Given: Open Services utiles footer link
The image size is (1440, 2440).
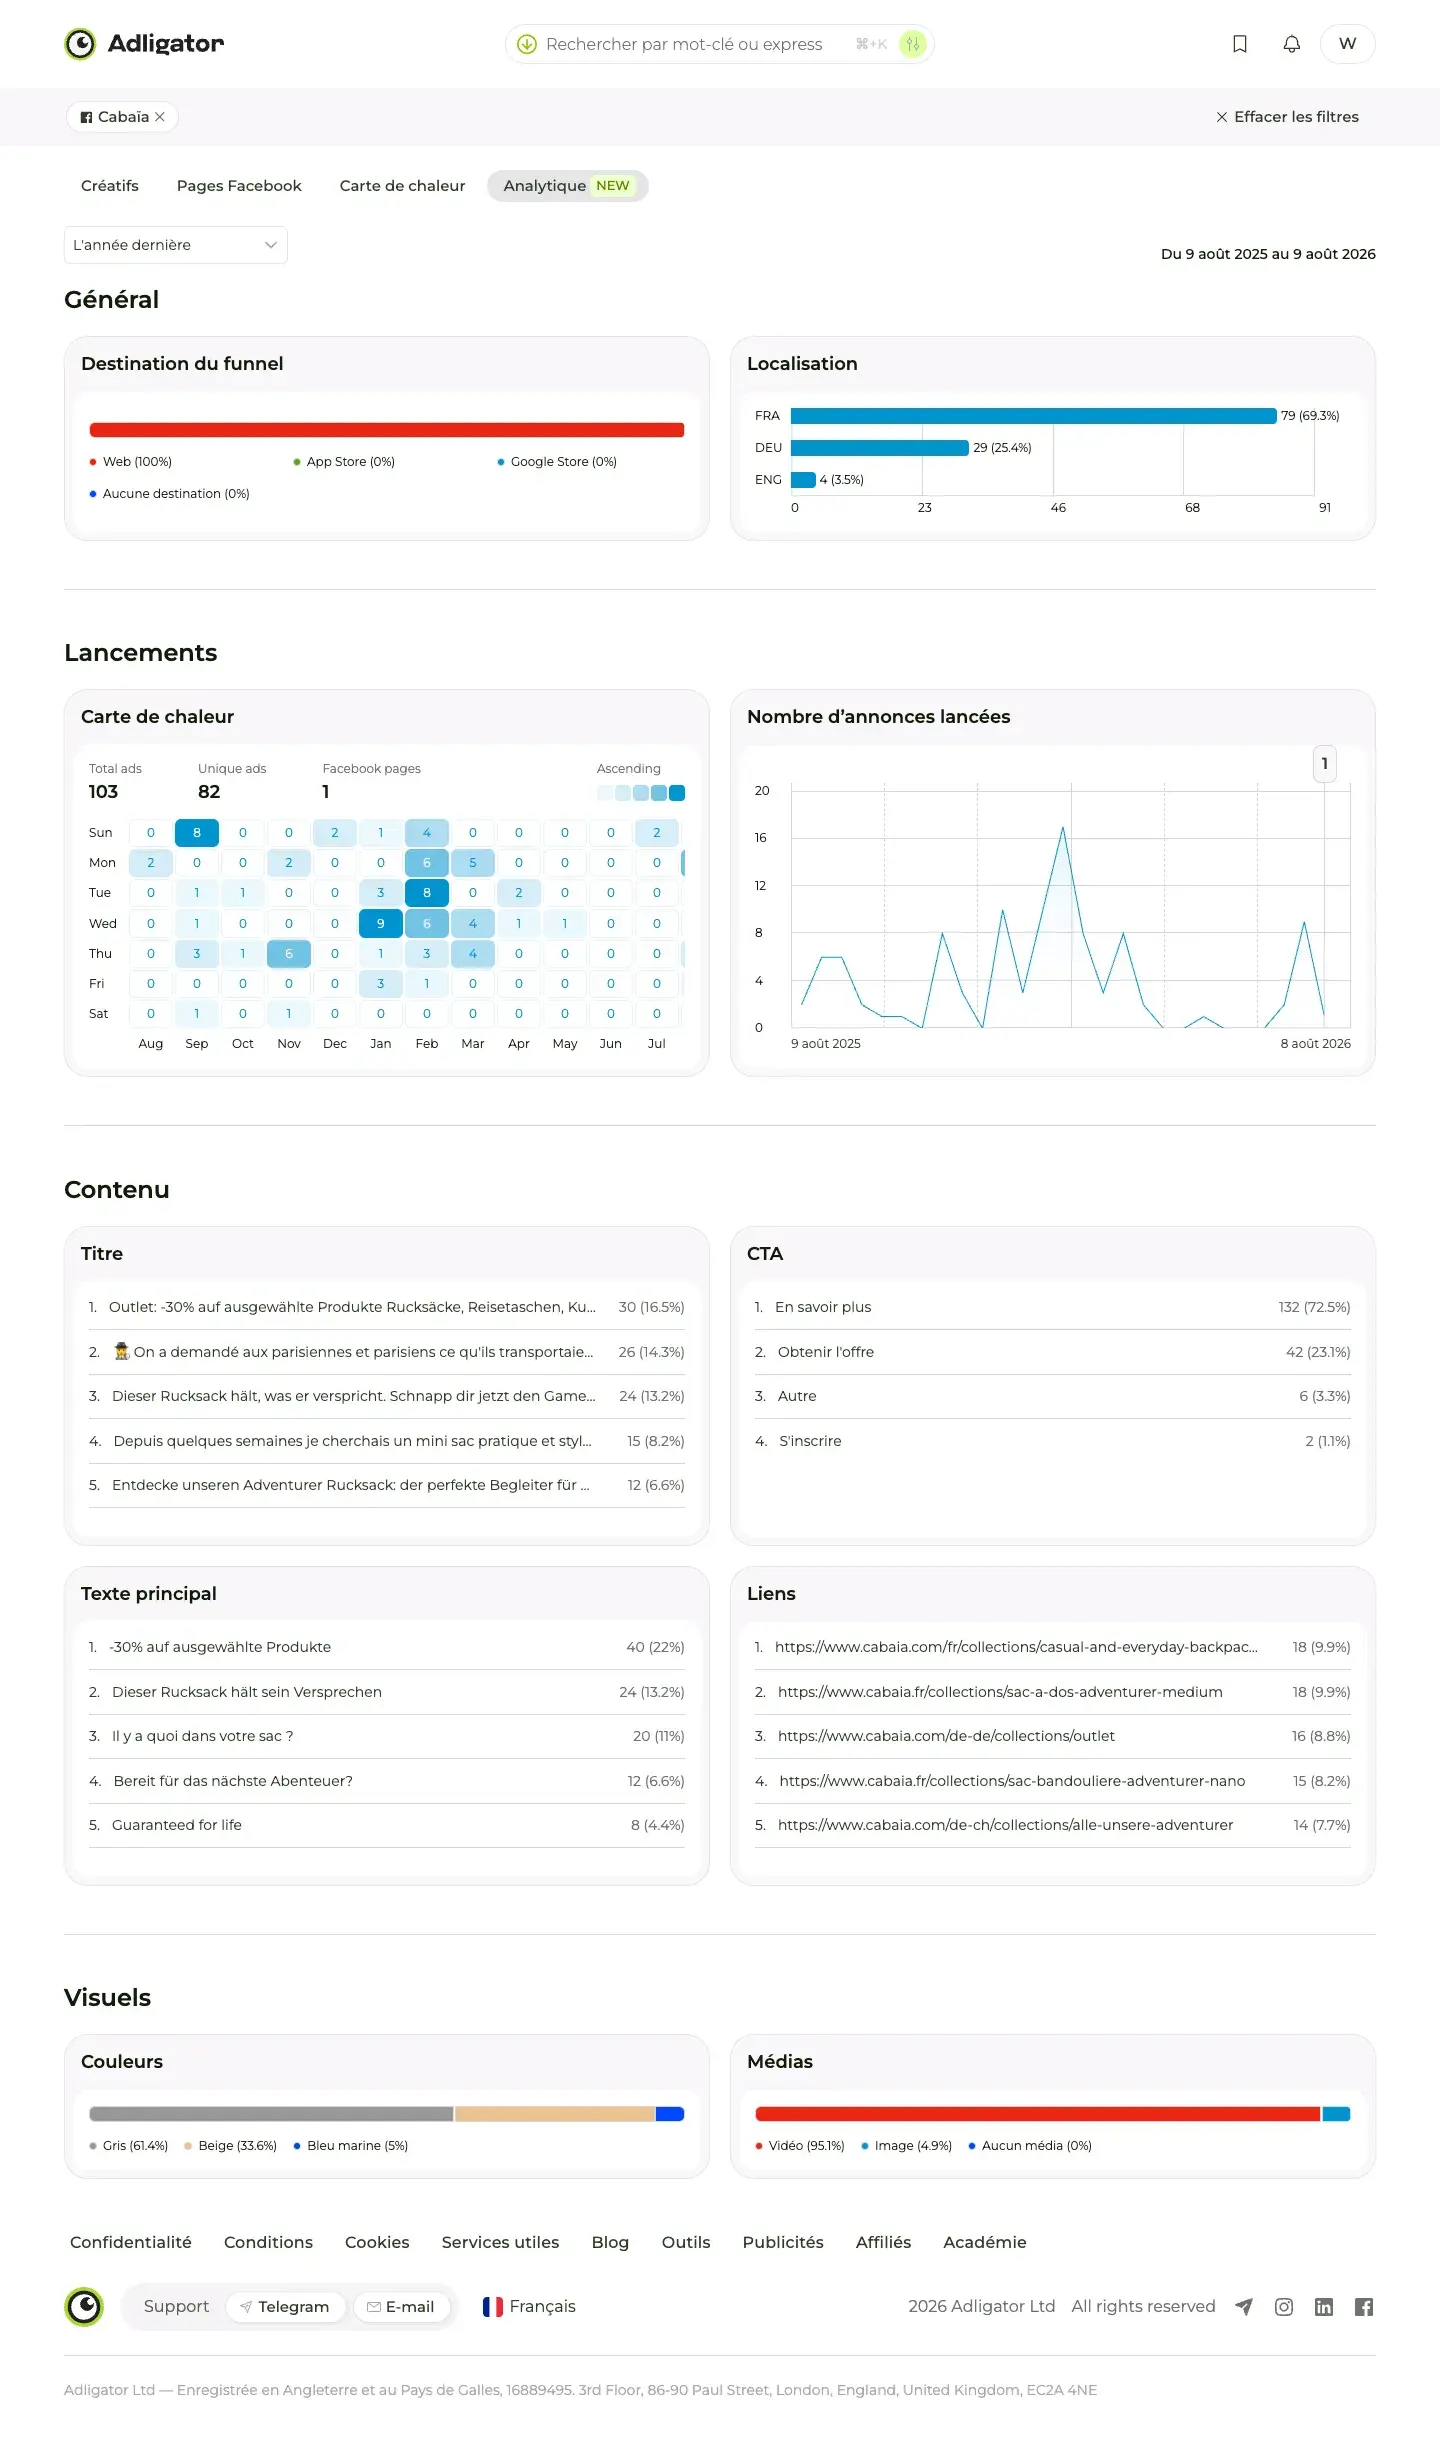Looking at the screenshot, I should click(500, 2242).
